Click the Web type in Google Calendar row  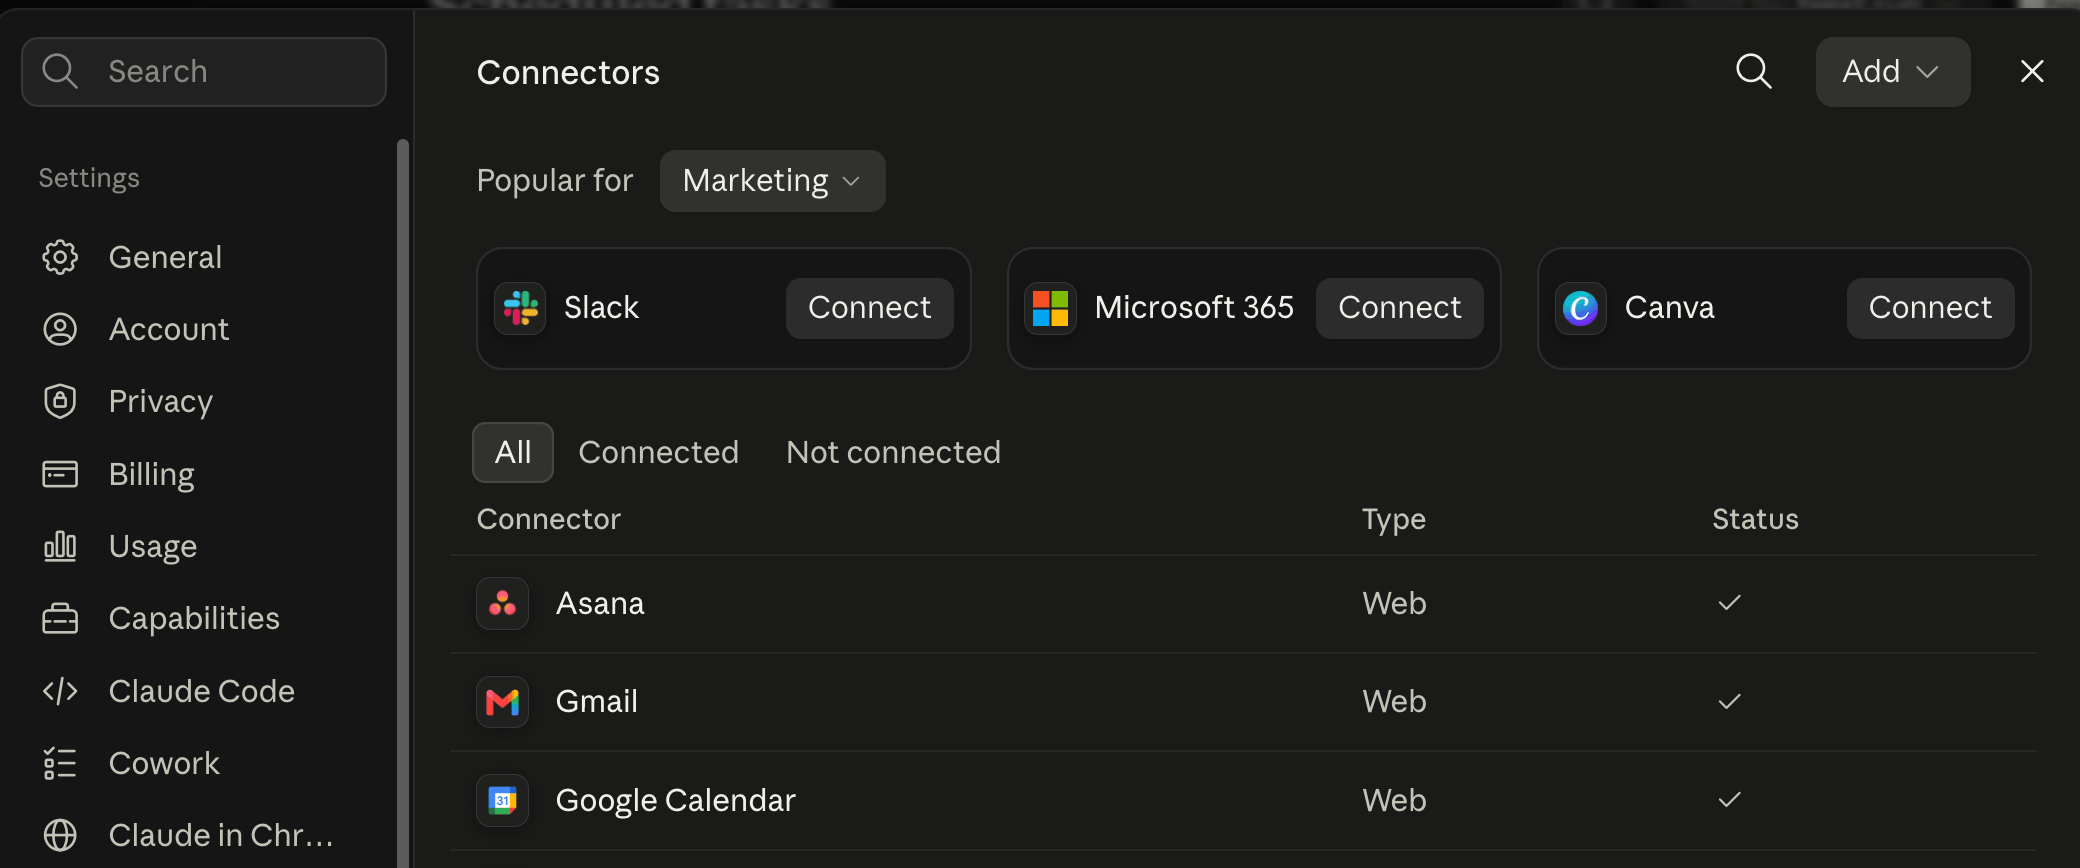(1394, 800)
